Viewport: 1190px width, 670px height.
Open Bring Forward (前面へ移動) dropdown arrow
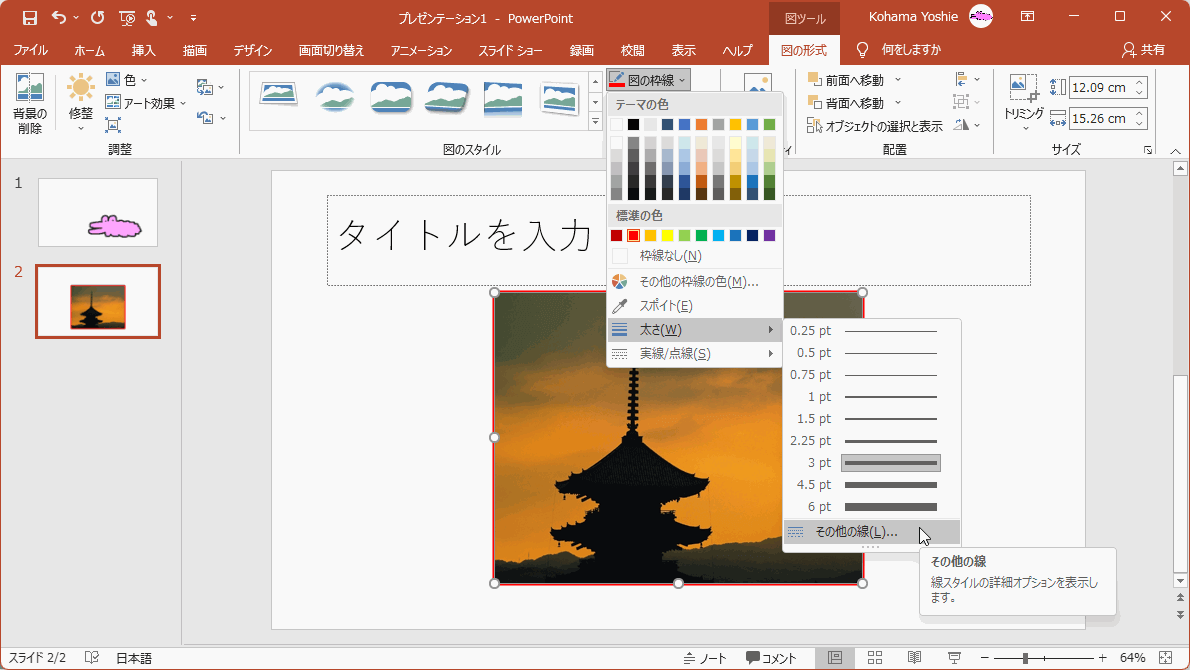click(898, 80)
